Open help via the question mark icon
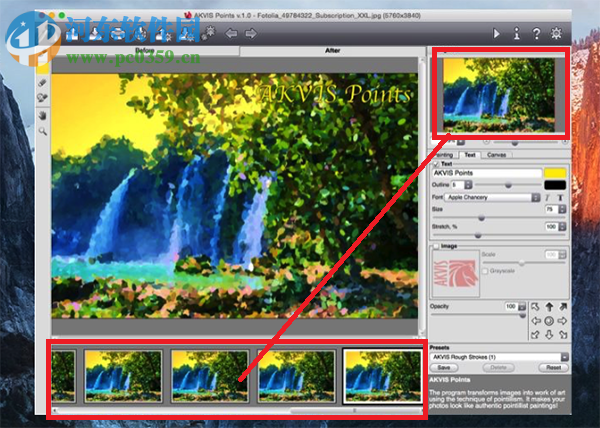600x428 pixels. (536, 34)
